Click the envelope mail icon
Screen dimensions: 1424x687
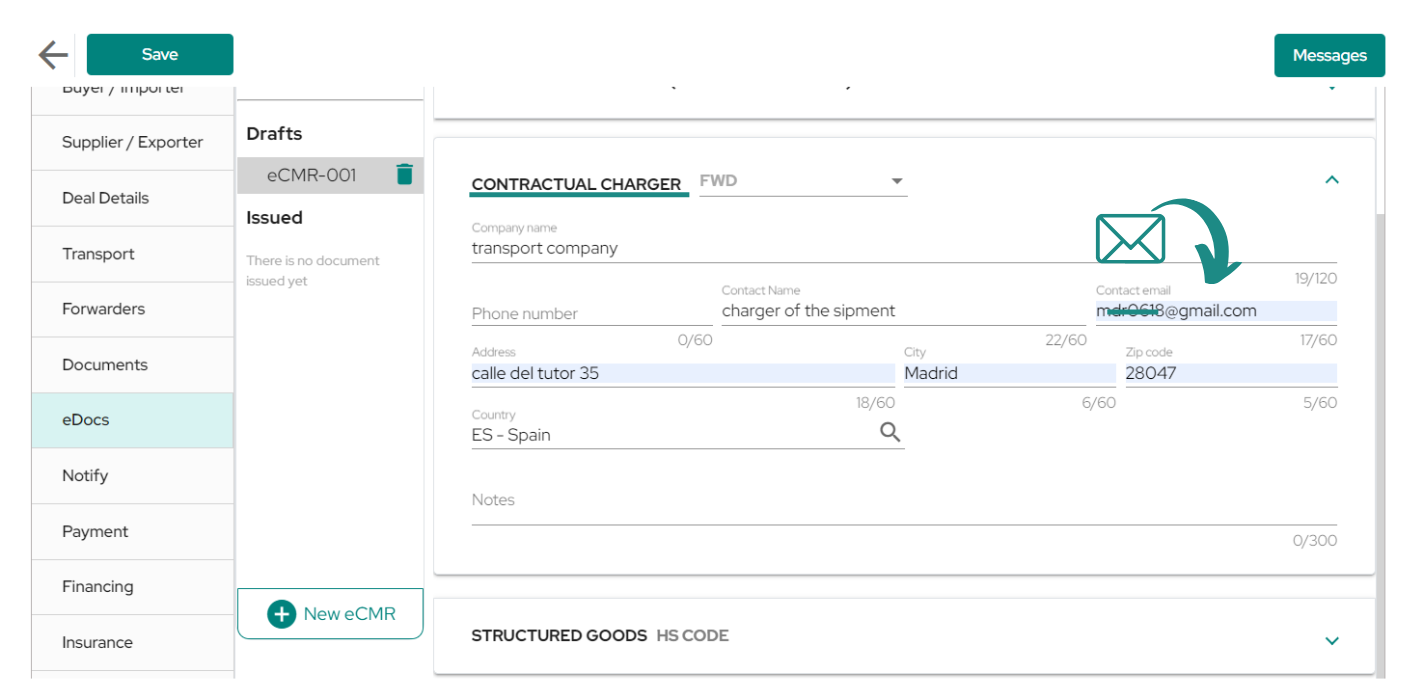pyautogui.click(x=1130, y=239)
